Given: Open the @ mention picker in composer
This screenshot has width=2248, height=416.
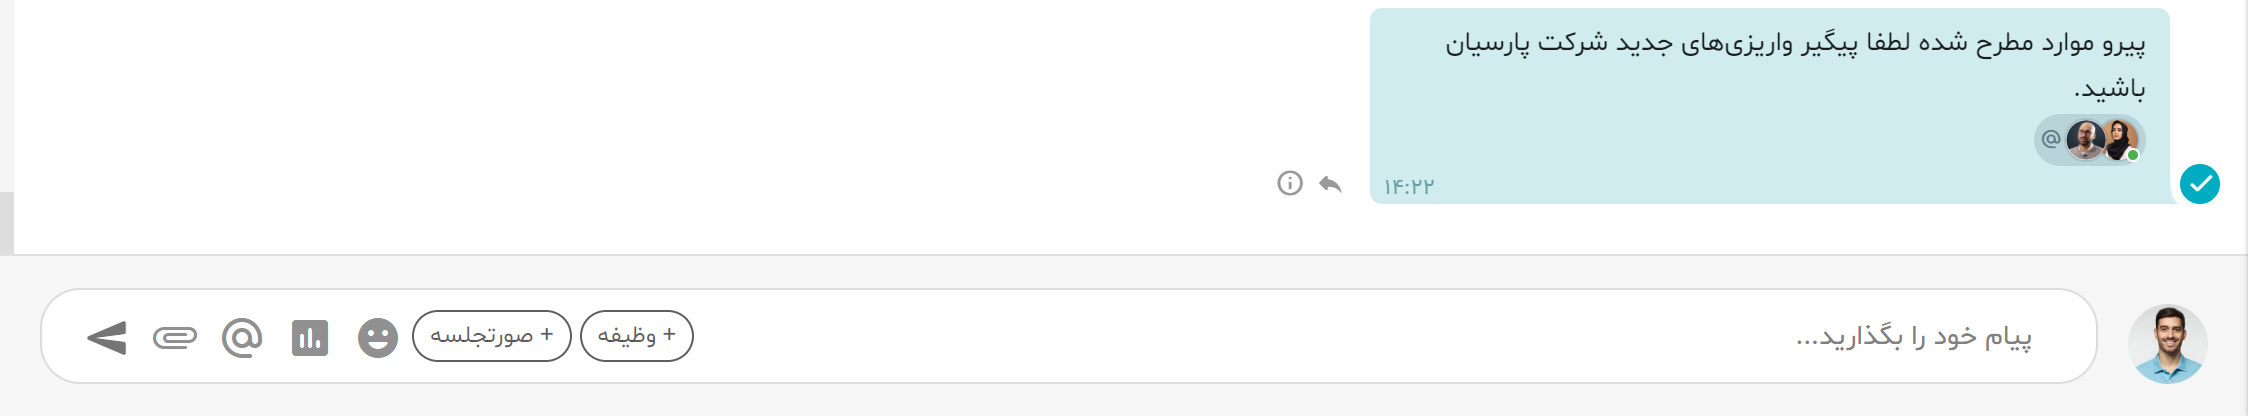Looking at the screenshot, I should (242, 338).
